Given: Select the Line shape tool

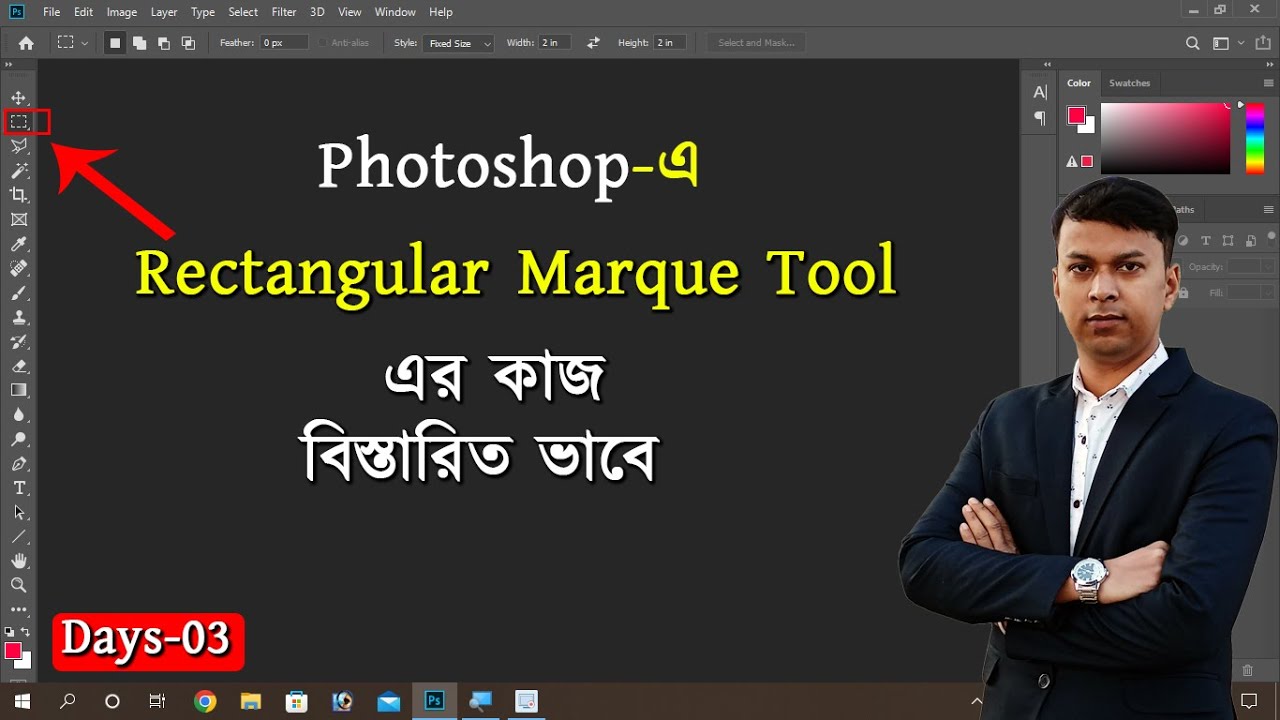Looking at the screenshot, I should 19,537.
